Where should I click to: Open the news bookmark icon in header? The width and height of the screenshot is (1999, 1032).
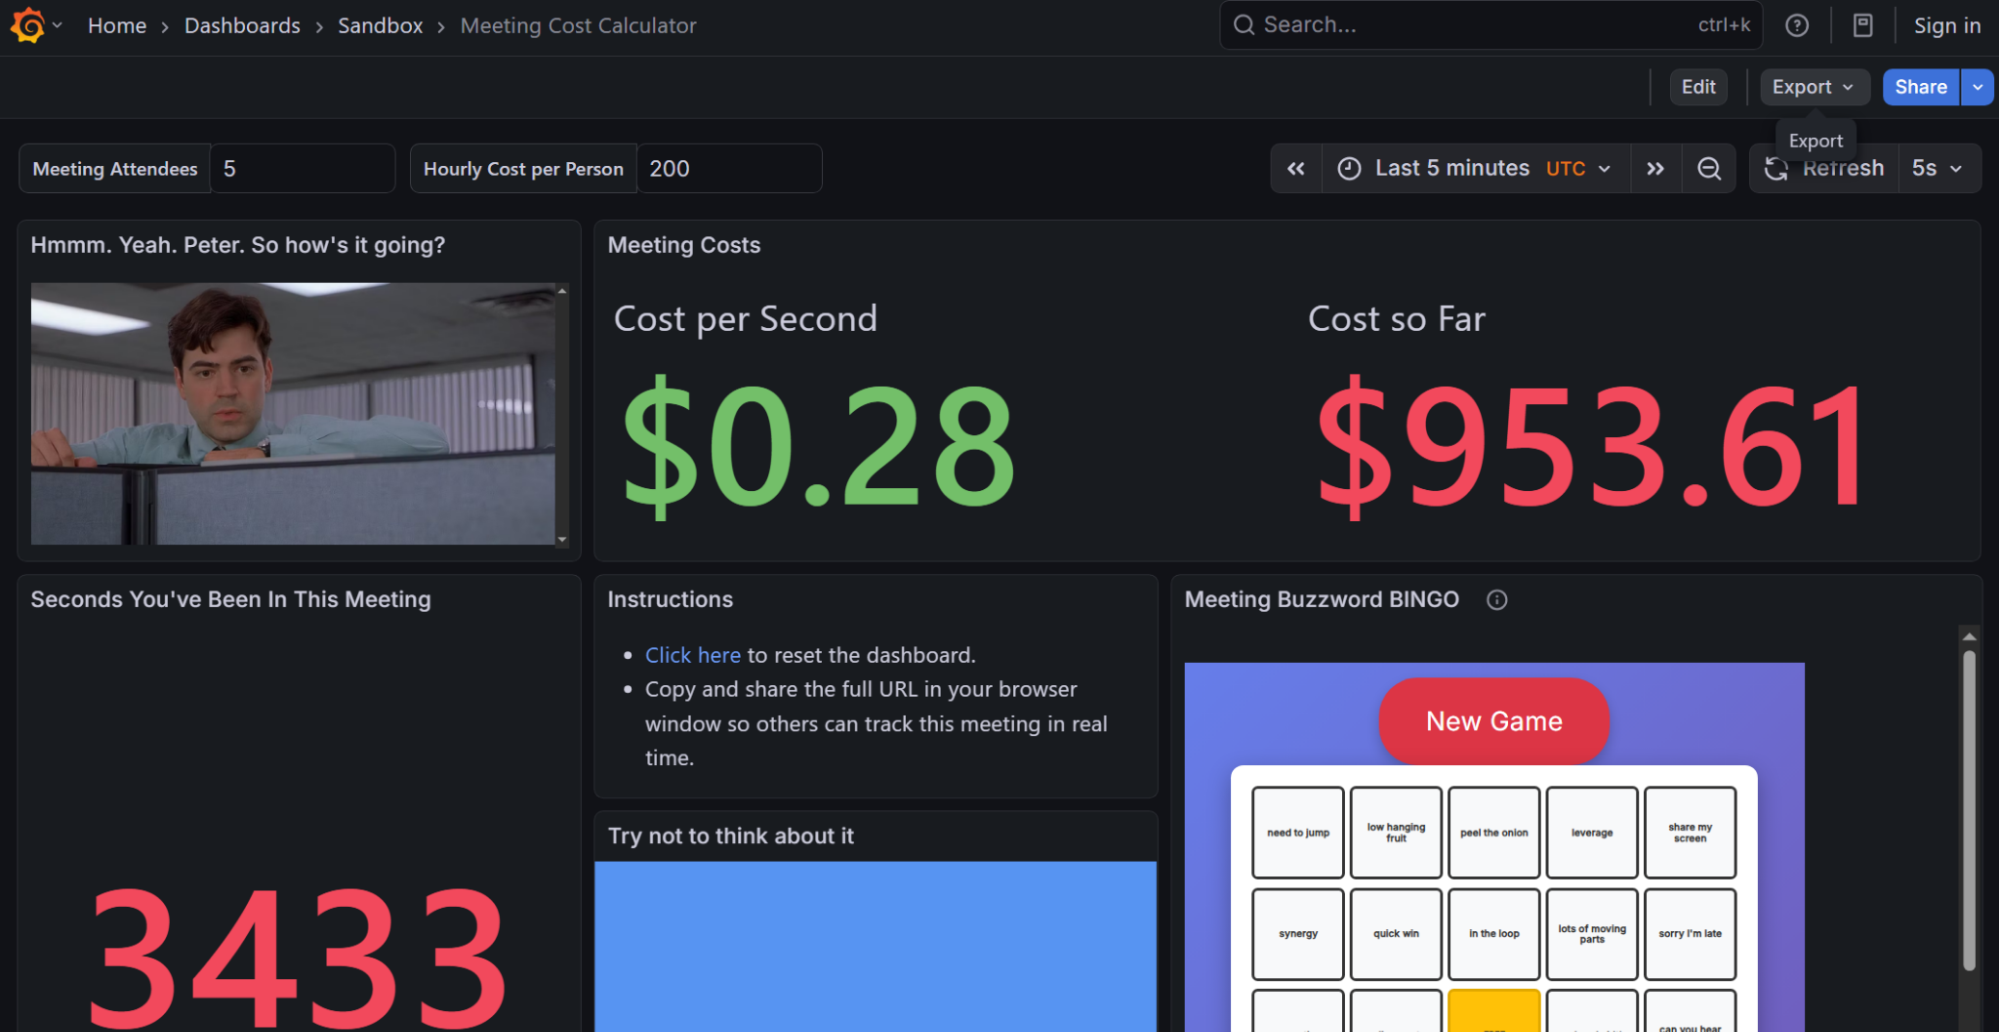coord(1862,26)
